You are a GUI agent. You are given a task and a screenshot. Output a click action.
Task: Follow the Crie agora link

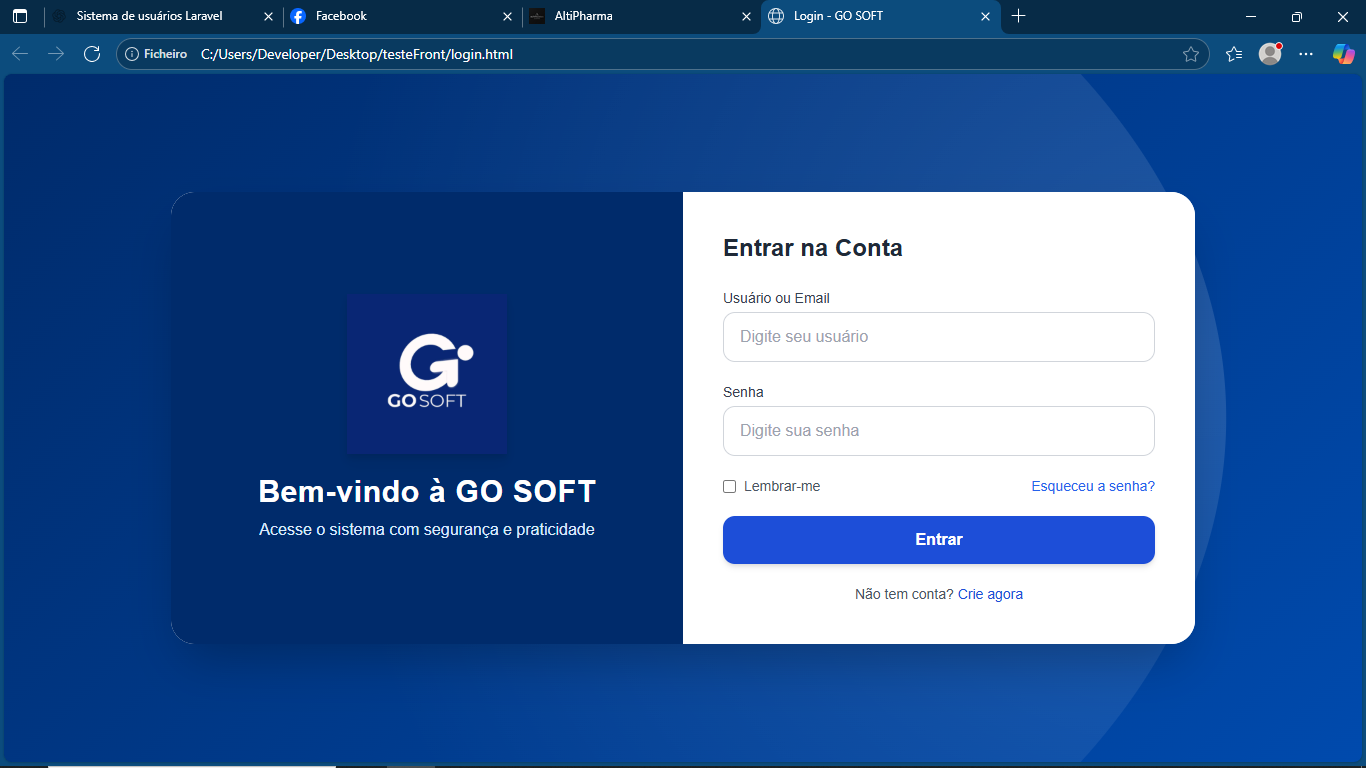click(990, 595)
